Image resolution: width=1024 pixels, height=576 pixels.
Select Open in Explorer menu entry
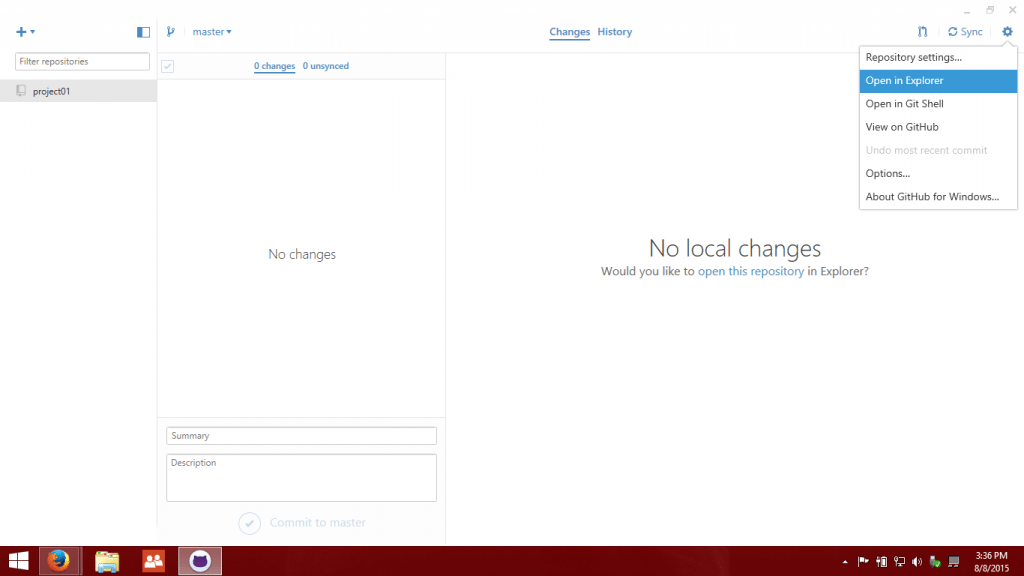tap(938, 81)
